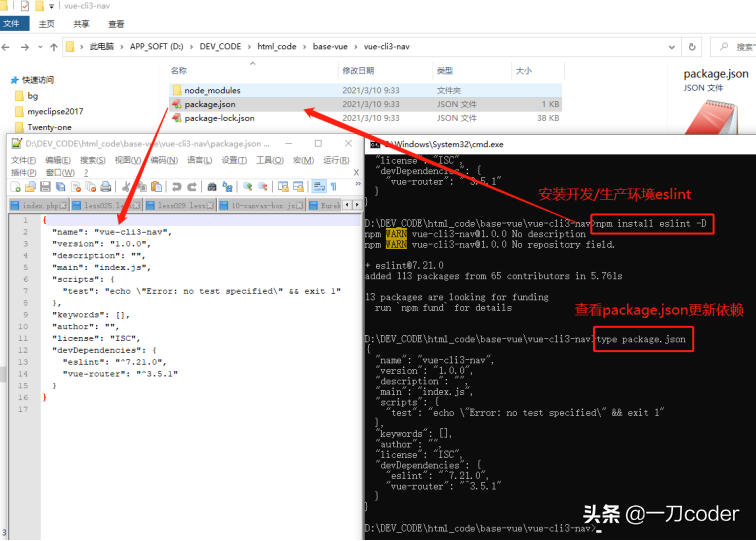This screenshot has width=756, height=541.
Task: Open the bg folder in quick access
Action: [x=27, y=95]
